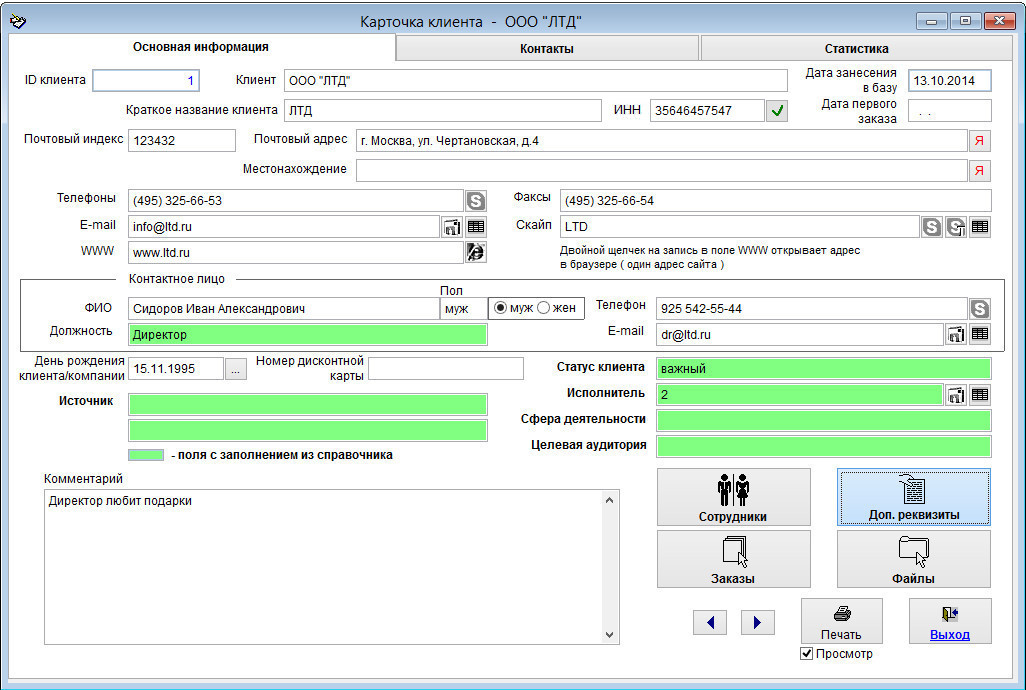The image size is (1026, 690).
Task: Open the table icon beside the Скайп field
Action: 980,227
